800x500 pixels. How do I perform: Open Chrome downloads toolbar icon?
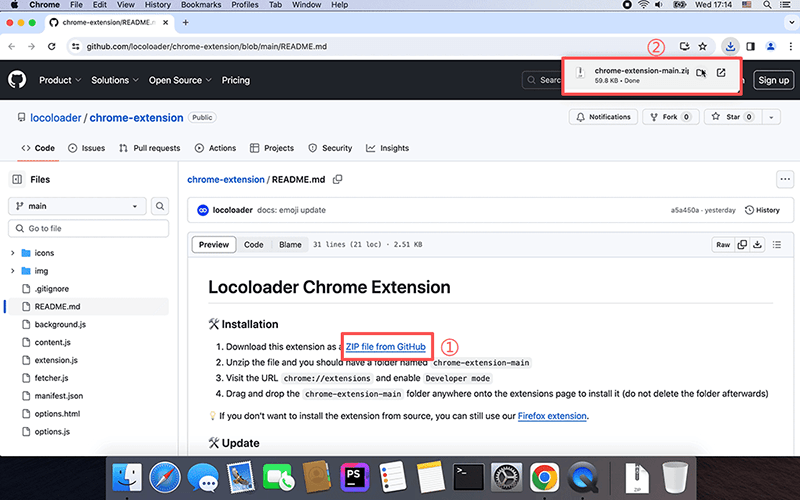tap(730, 46)
